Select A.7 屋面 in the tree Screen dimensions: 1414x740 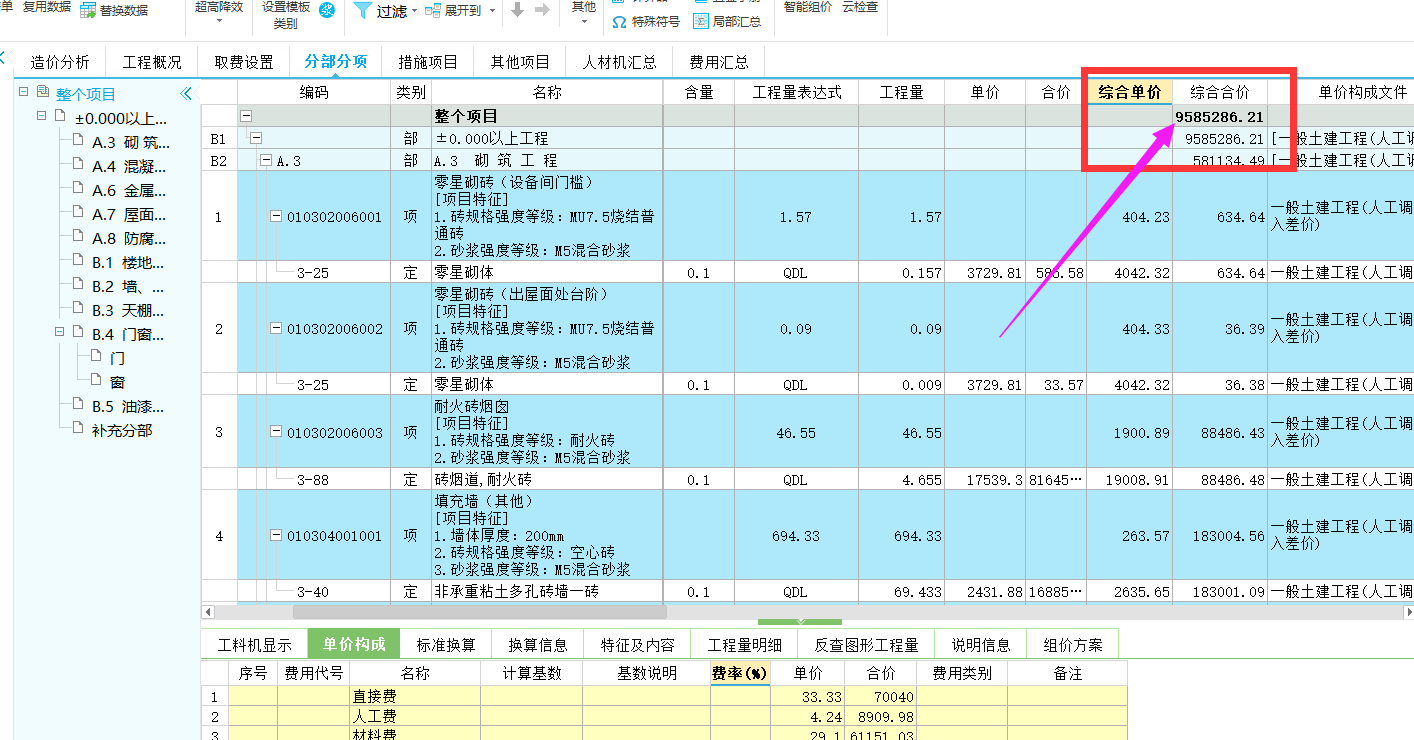point(129,214)
